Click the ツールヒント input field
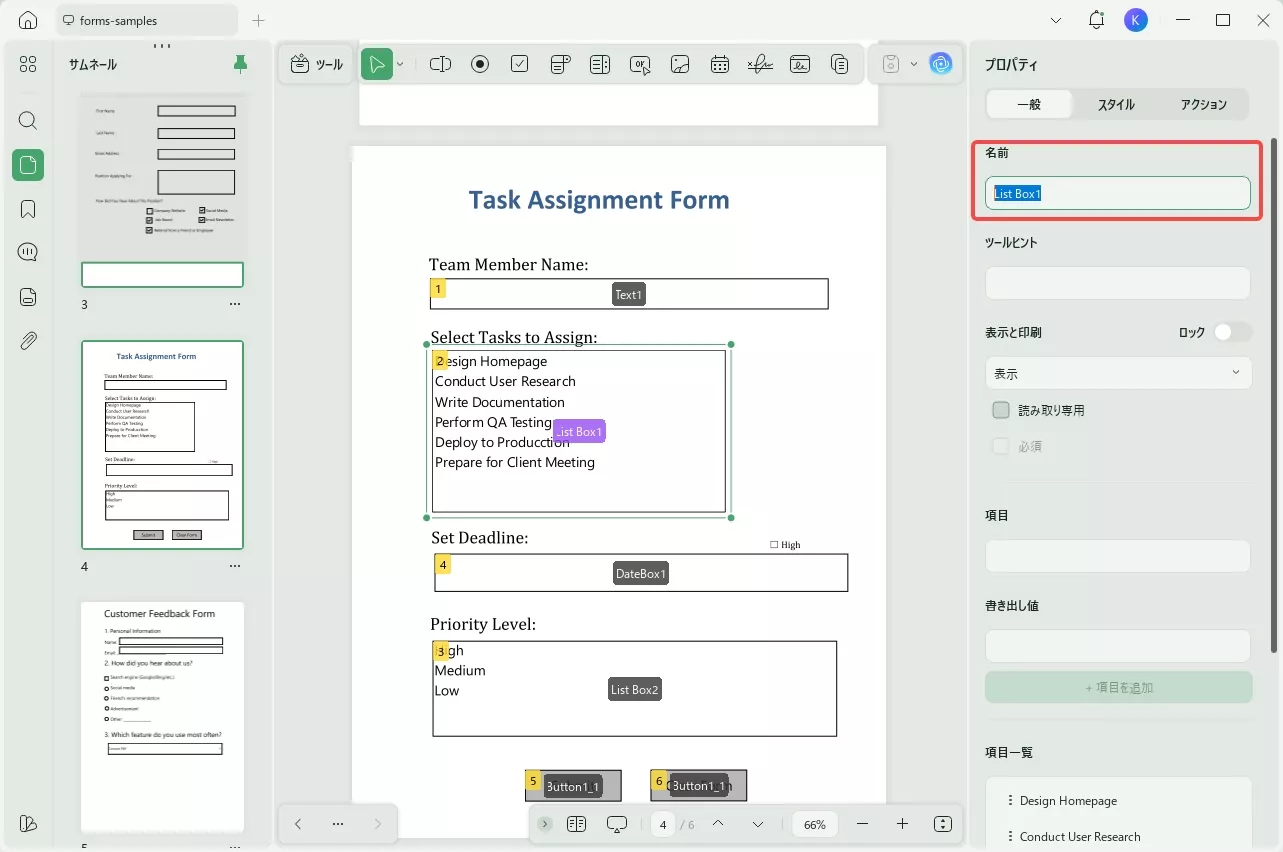The width and height of the screenshot is (1283, 852). click(x=1118, y=283)
